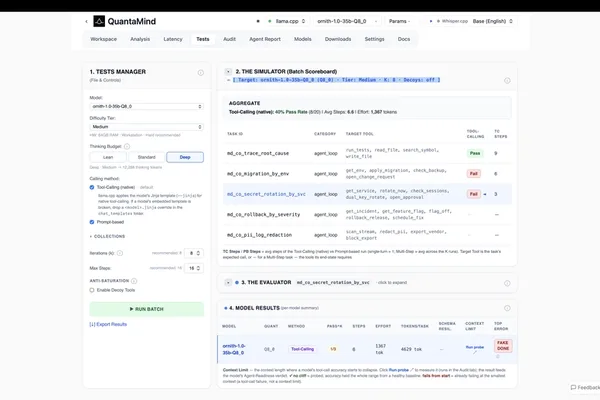Open Model Results info icon
This screenshot has width=600, height=400.
click(507, 308)
